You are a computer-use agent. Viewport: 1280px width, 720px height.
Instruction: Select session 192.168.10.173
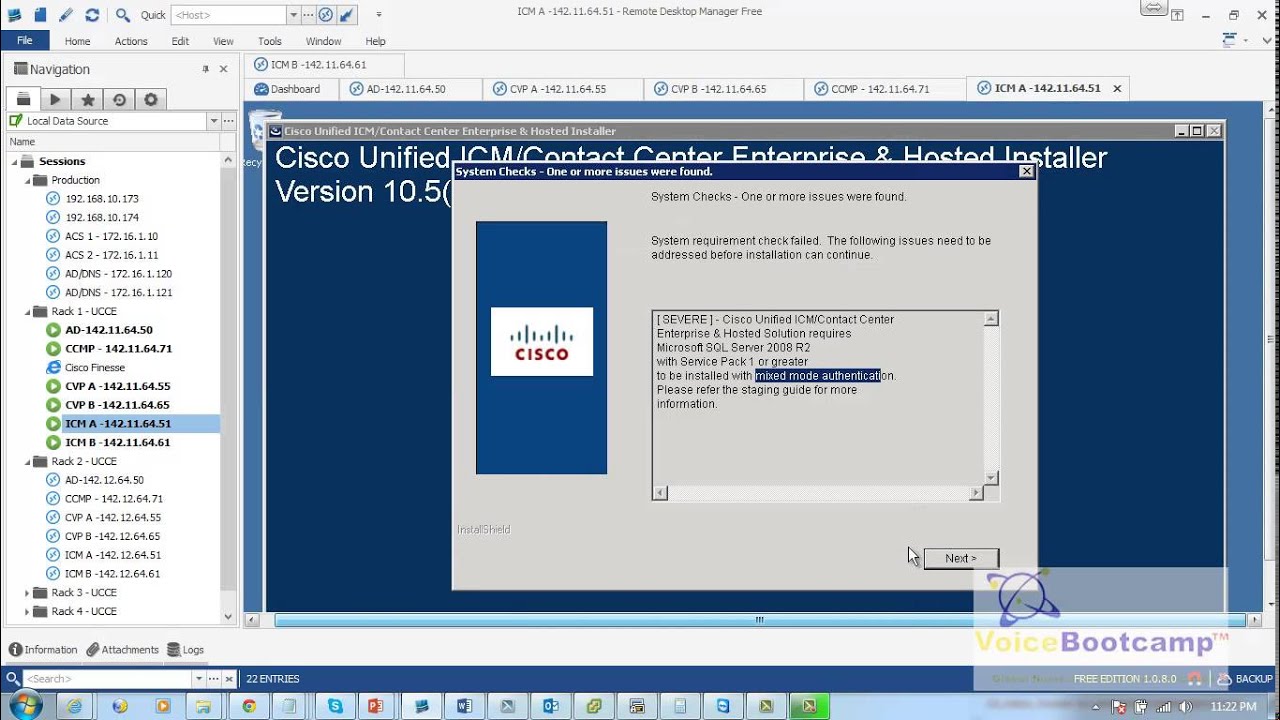(102, 199)
